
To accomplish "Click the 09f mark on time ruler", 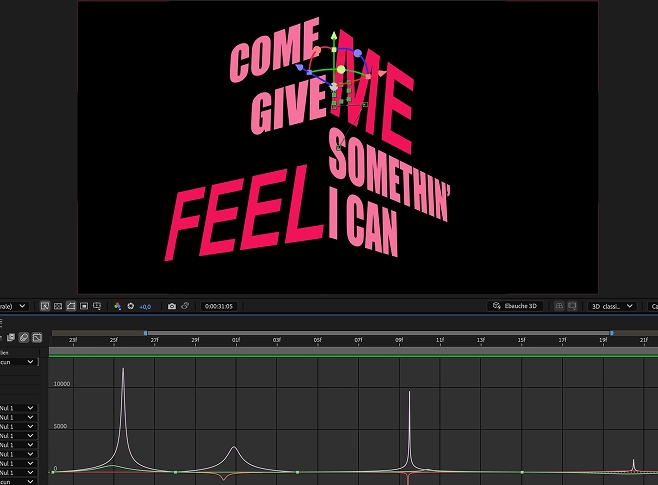I will pos(399,341).
